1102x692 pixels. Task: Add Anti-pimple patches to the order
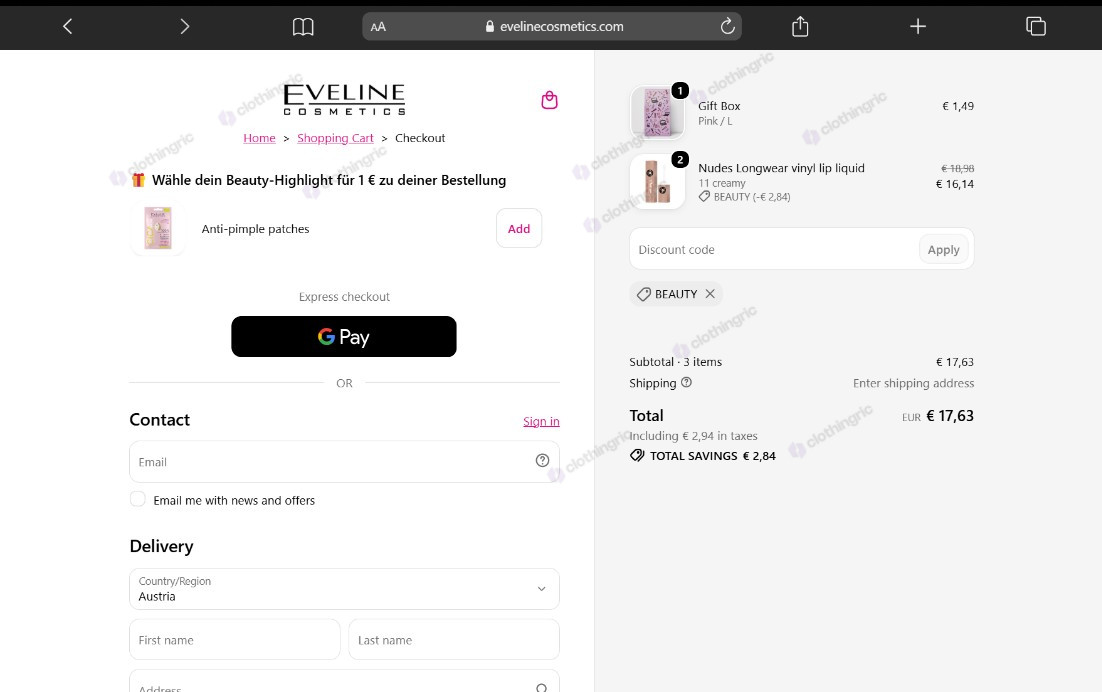pyautogui.click(x=519, y=228)
